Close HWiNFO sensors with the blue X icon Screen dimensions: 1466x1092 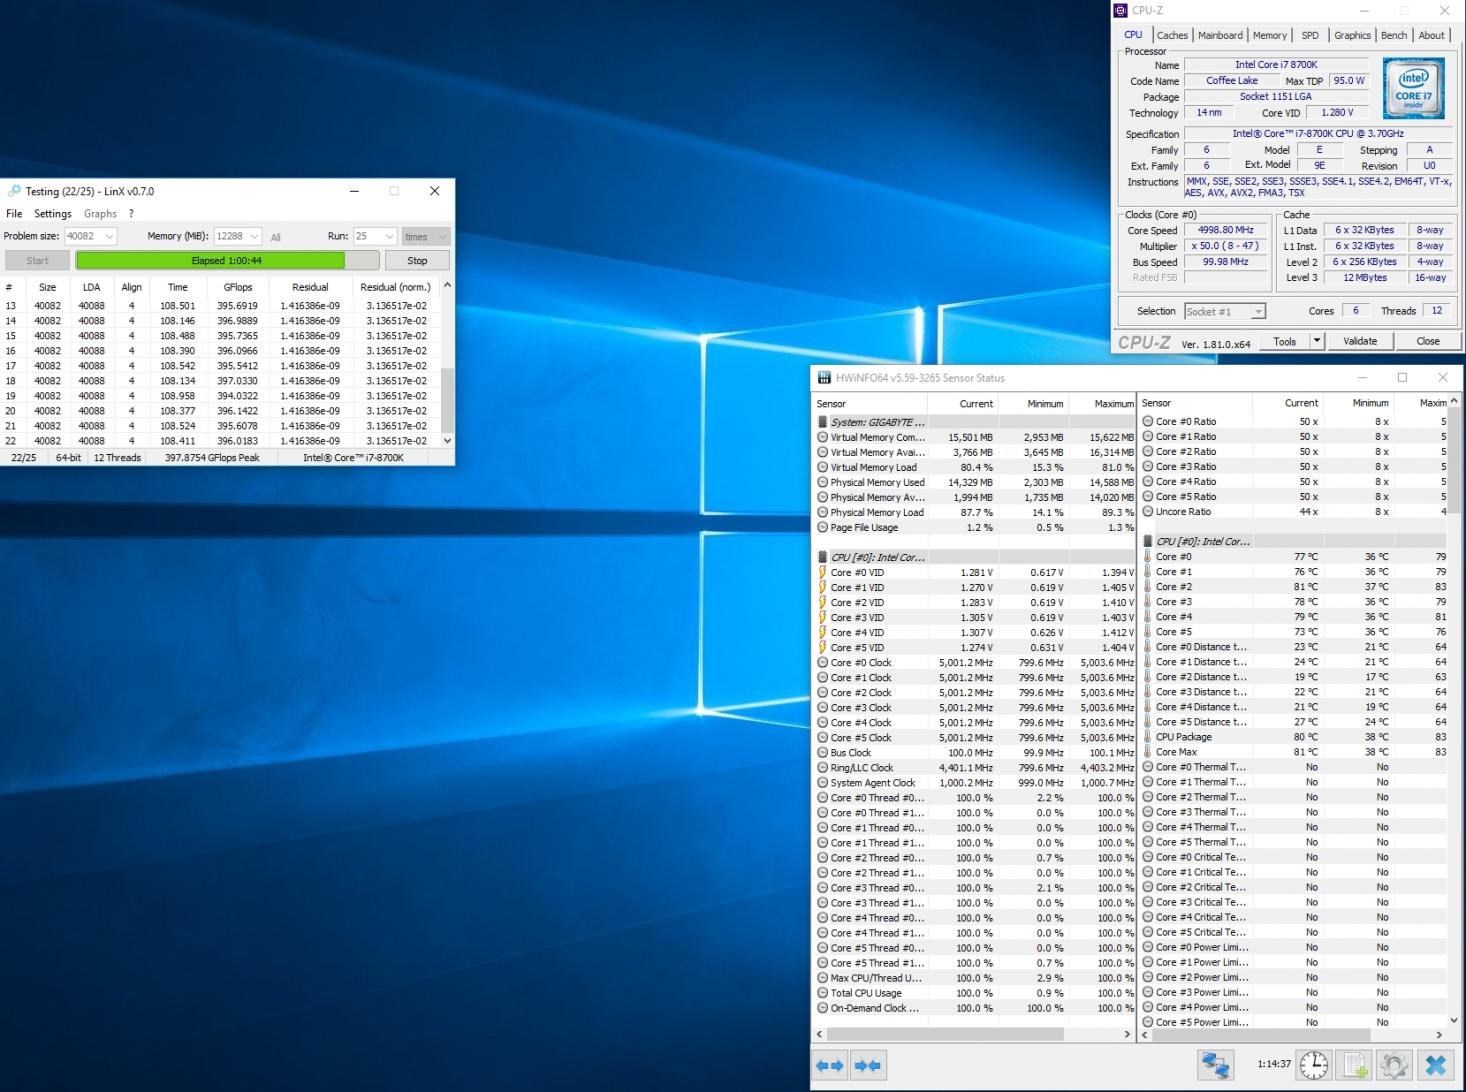[1435, 1065]
